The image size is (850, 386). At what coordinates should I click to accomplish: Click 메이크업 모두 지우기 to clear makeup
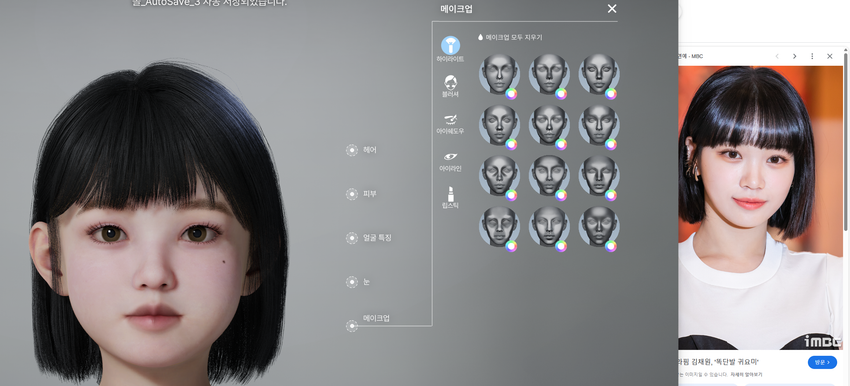513,37
